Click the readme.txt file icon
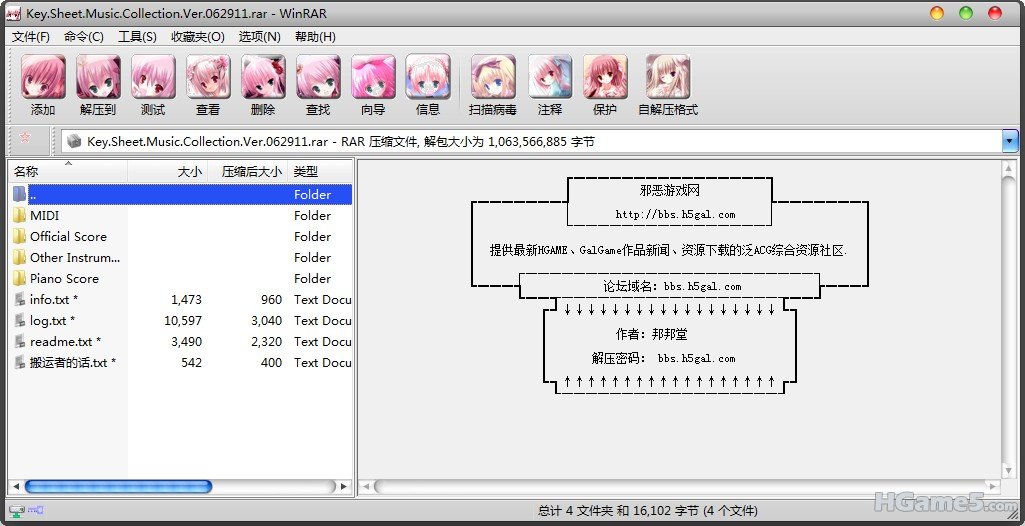This screenshot has width=1025, height=526. click(x=20, y=342)
